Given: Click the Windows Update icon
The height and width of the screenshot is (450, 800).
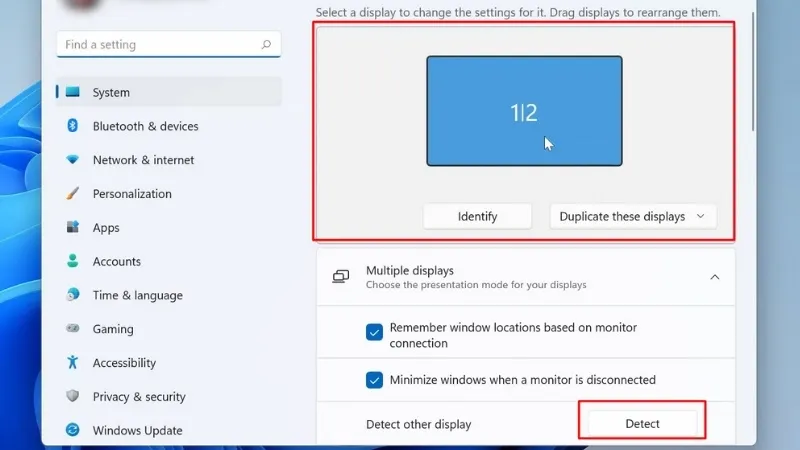Looking at the screenshot, I should tap(73, 430).
